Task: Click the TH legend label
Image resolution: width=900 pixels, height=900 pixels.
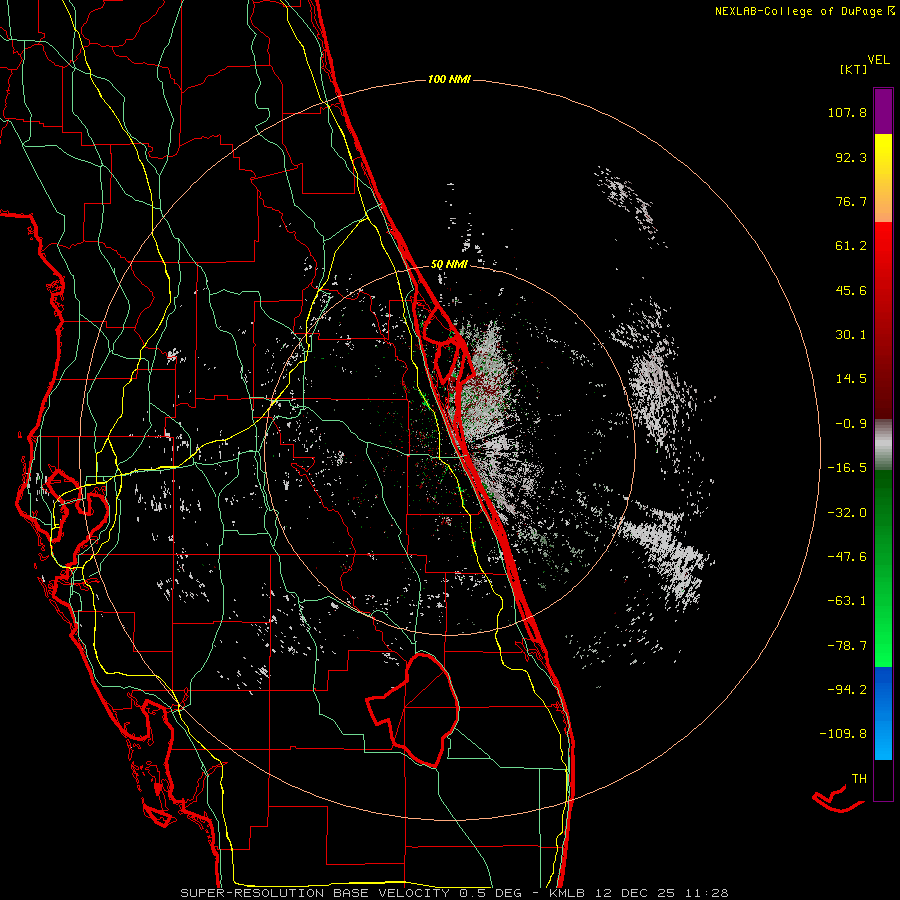Action: tap(859, 779)
